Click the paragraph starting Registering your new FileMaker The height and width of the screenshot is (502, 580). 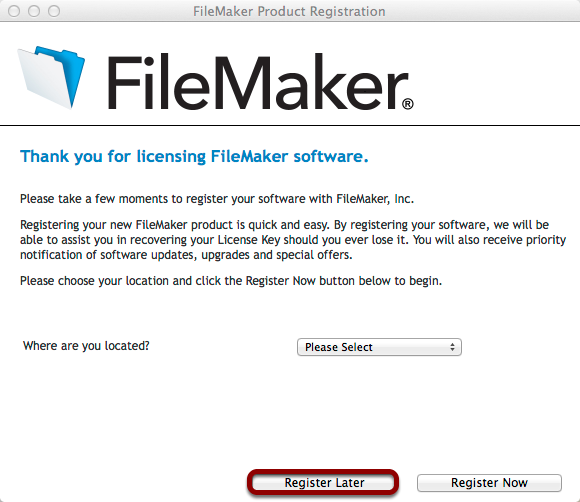point(293,240)
